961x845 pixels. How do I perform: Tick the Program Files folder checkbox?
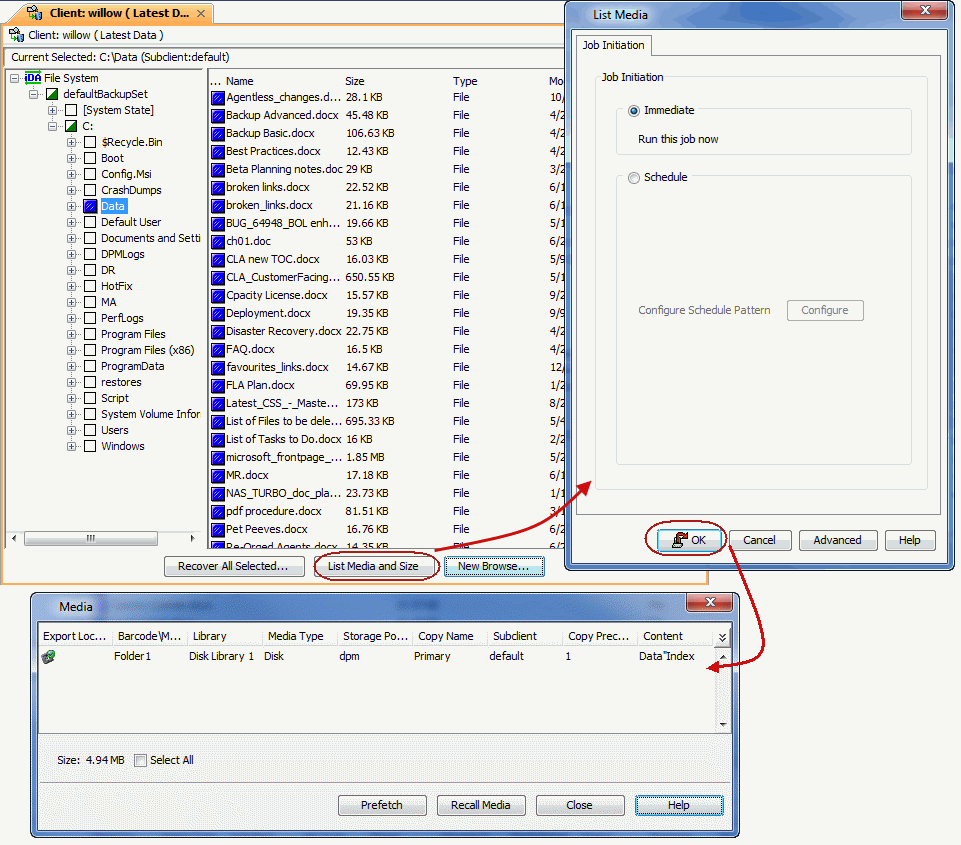click(90, 334)
